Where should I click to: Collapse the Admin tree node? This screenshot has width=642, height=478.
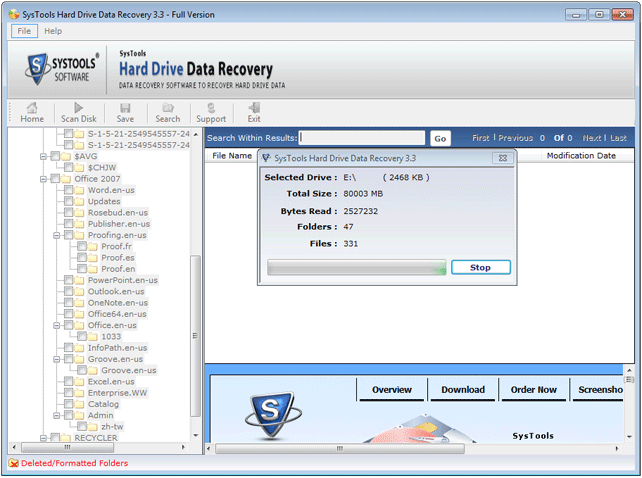57,415
